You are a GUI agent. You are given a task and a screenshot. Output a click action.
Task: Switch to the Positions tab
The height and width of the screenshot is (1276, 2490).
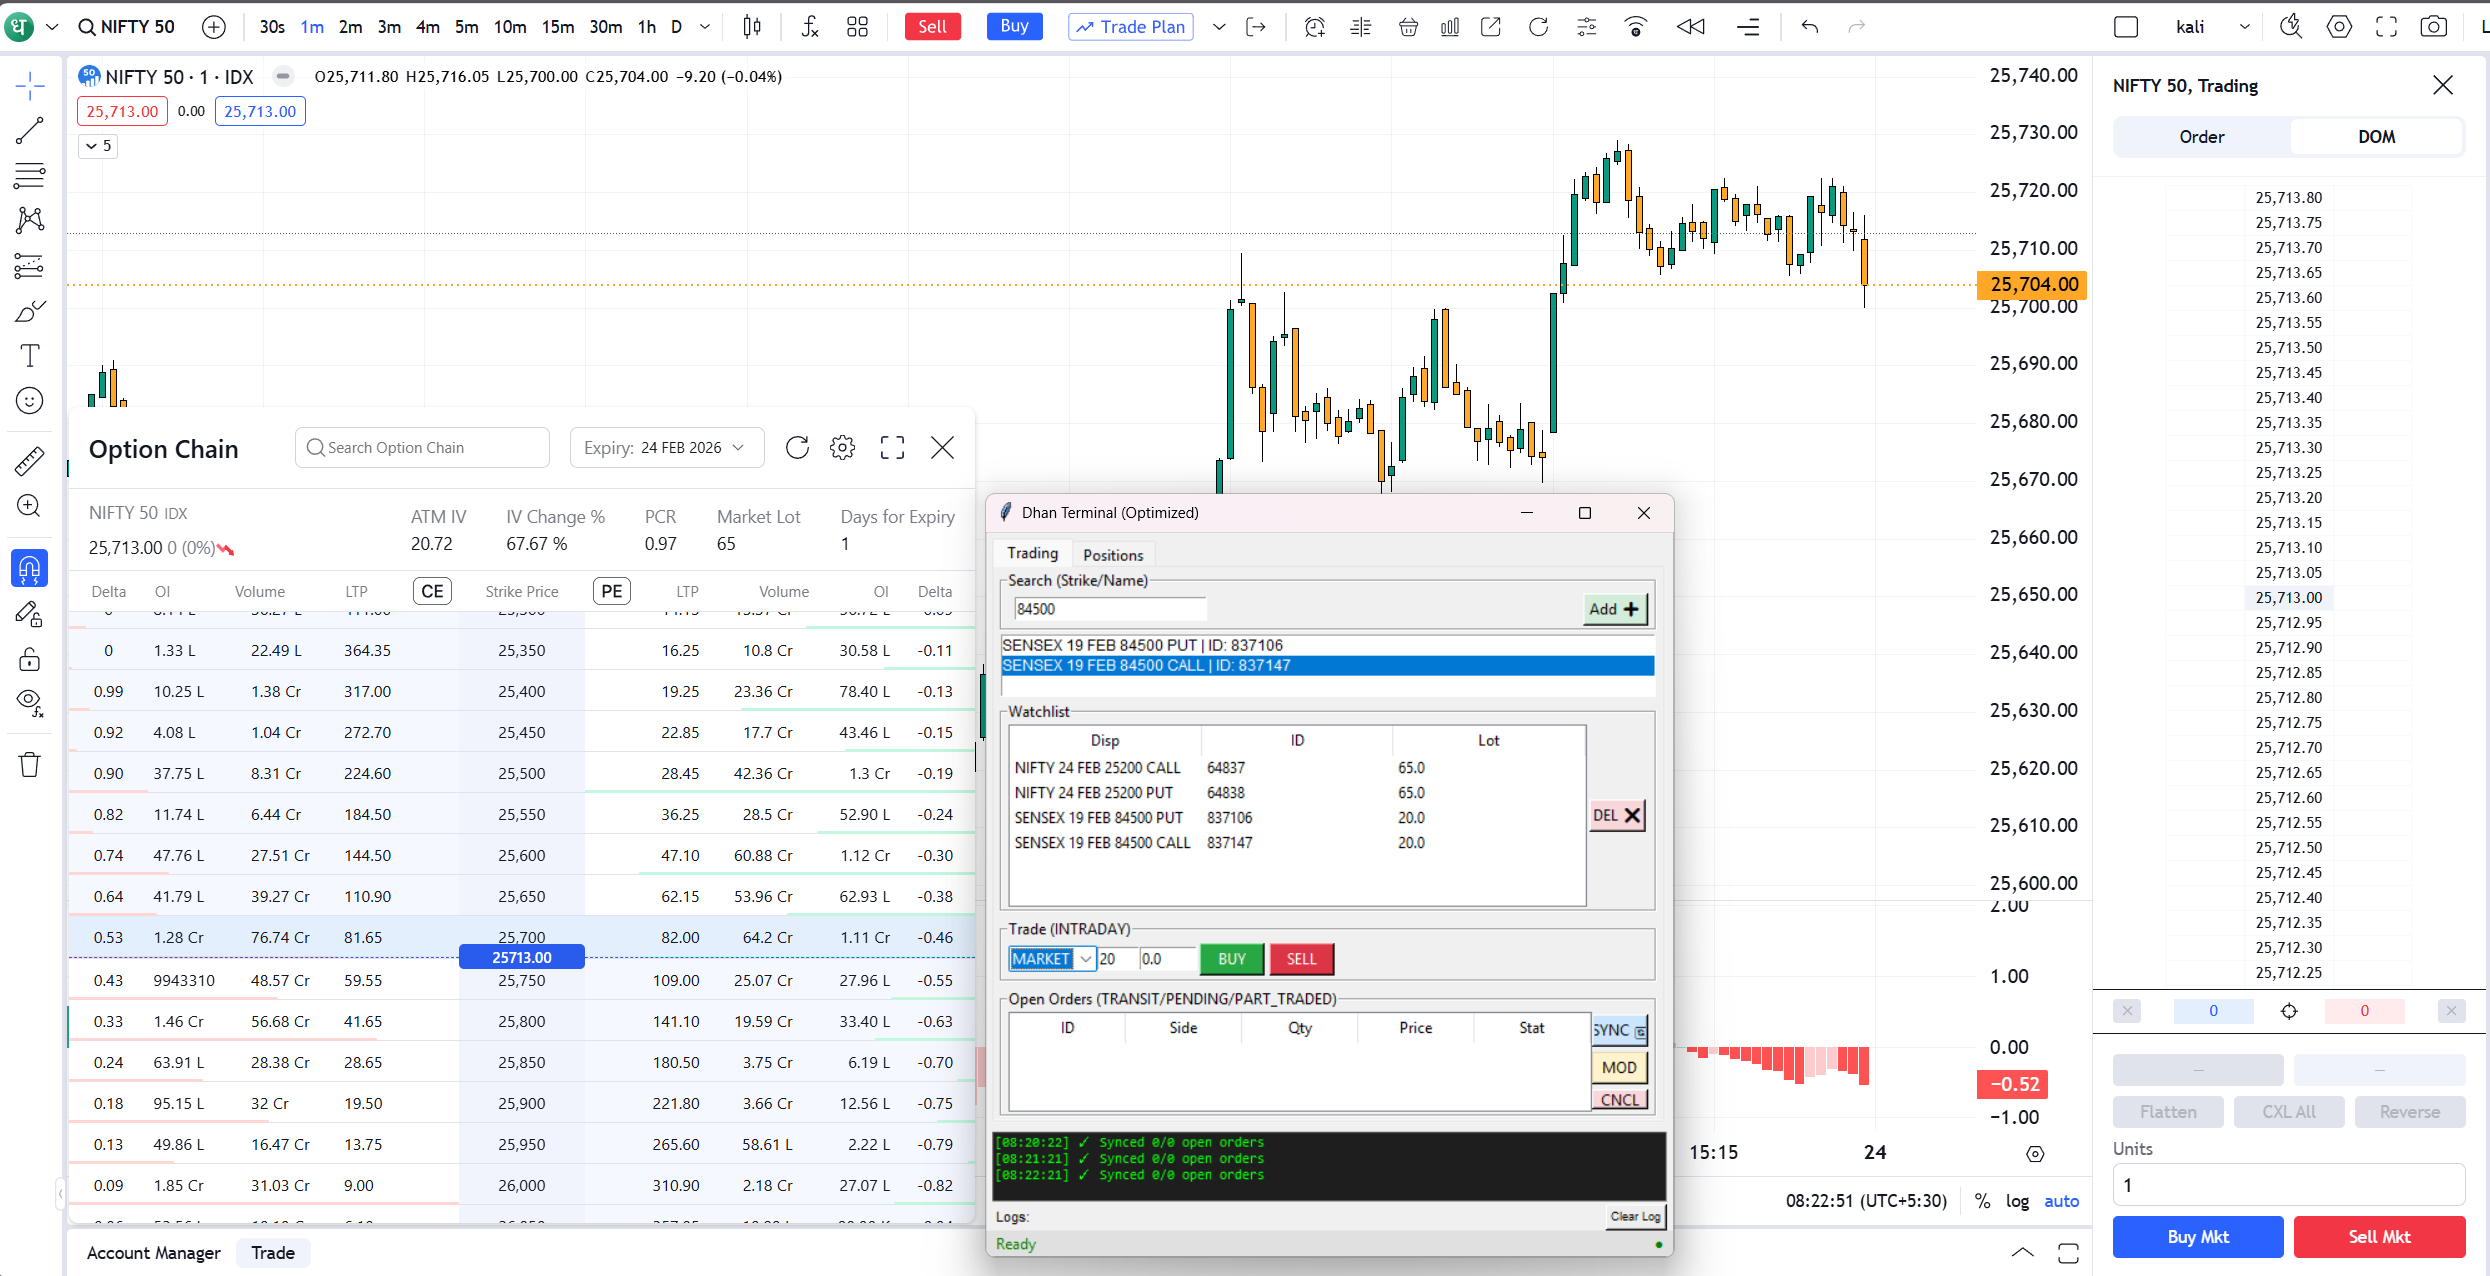1112,555
